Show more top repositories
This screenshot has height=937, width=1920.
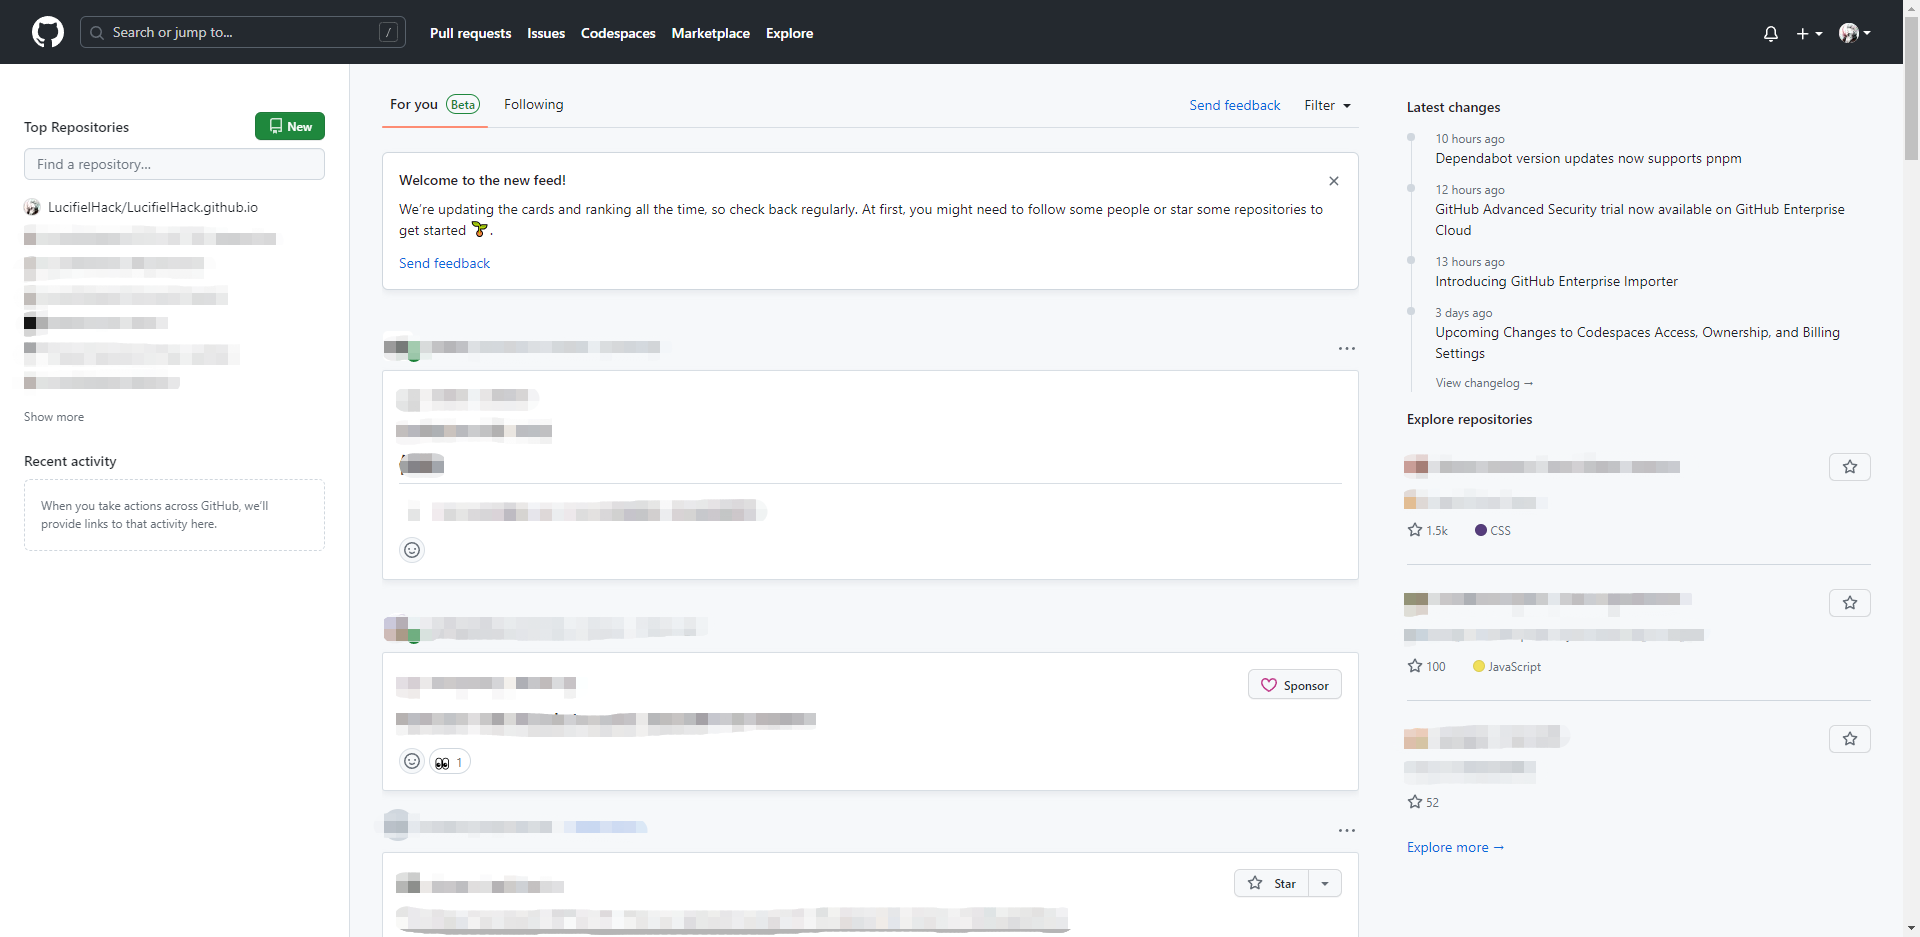point(54,417)
